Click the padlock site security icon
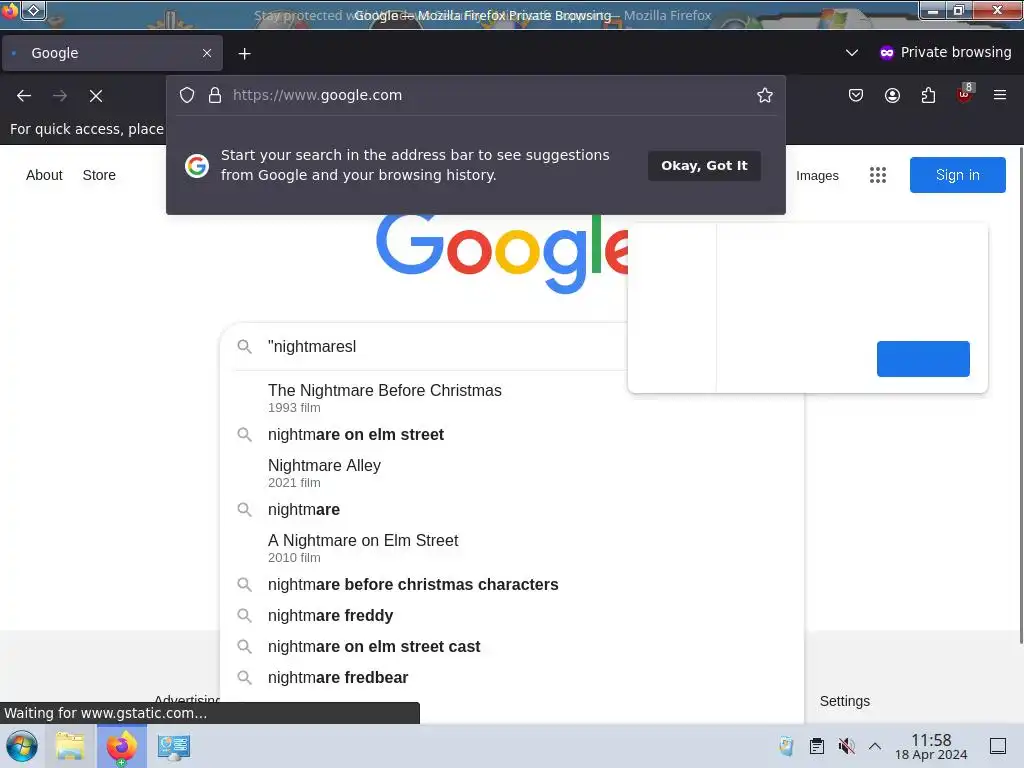Image resolution: width=1024 pixels, height=768 pixels. [215, 95]
